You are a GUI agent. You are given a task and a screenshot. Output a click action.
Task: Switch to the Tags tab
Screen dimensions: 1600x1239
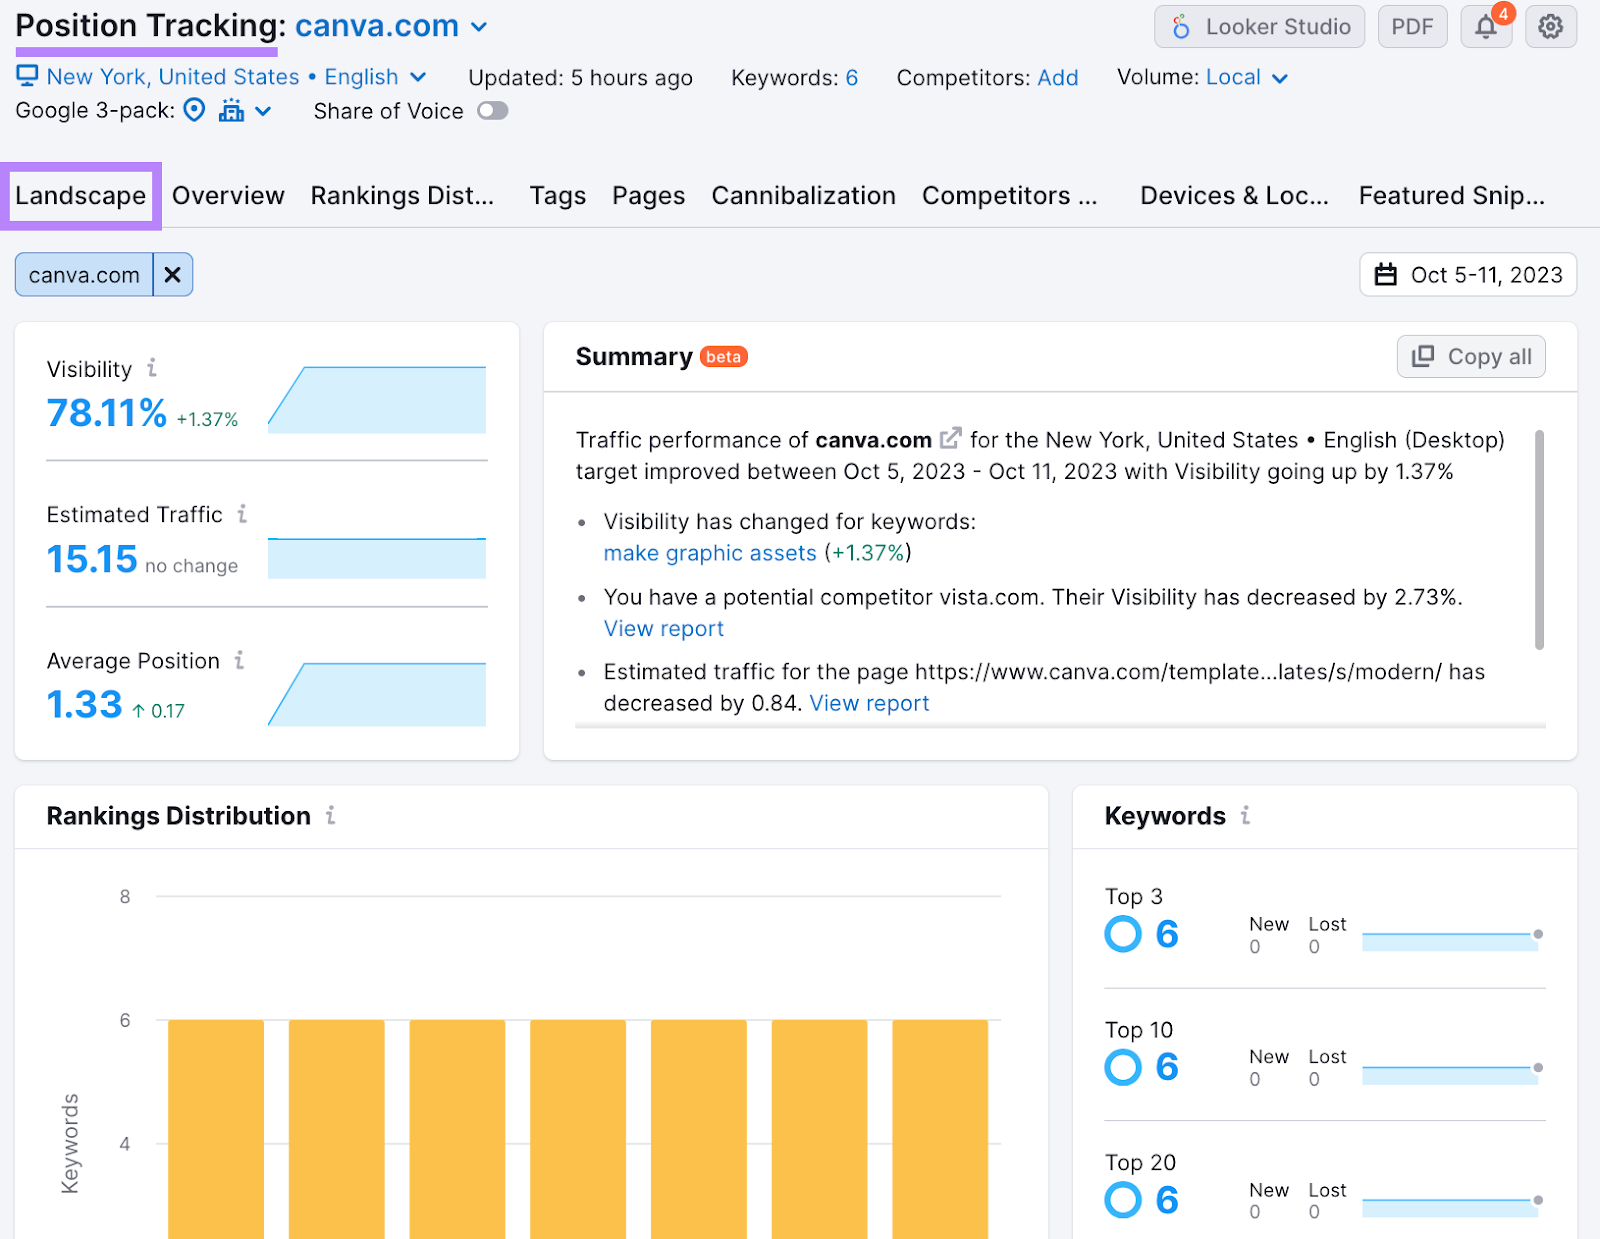(558, 195)
